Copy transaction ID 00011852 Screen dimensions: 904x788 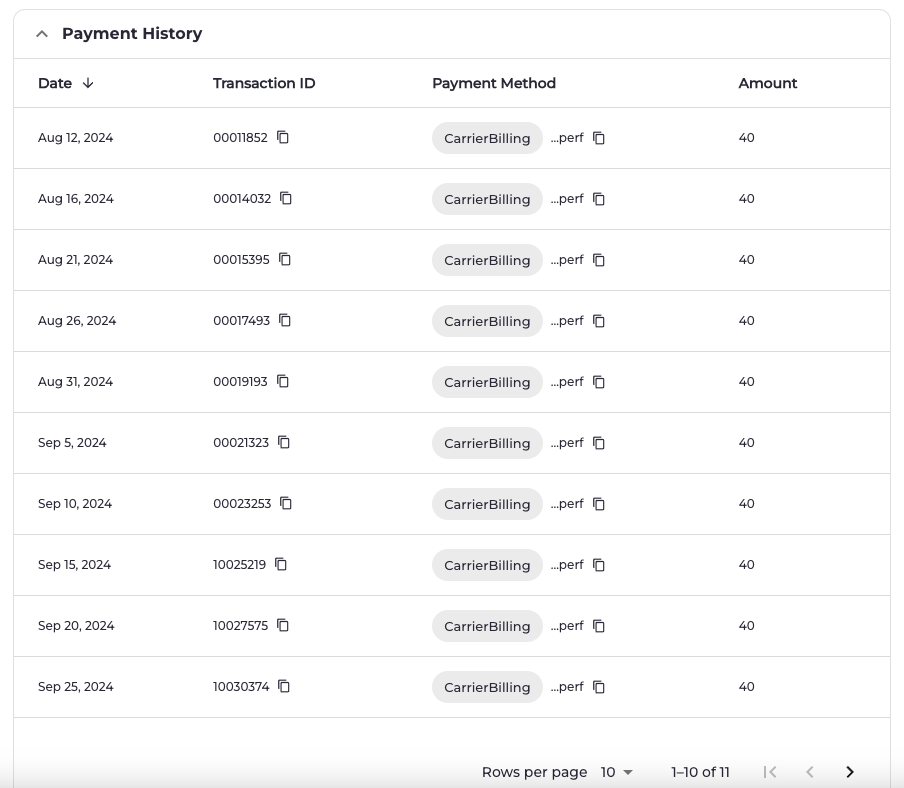point(282,137)
